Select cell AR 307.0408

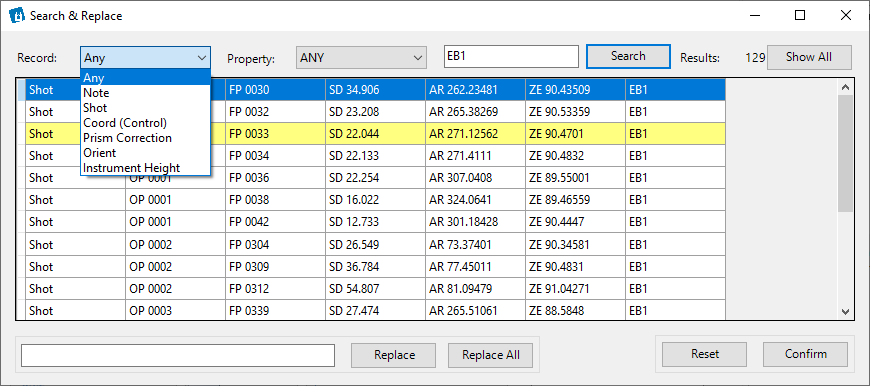click(476, 177)
